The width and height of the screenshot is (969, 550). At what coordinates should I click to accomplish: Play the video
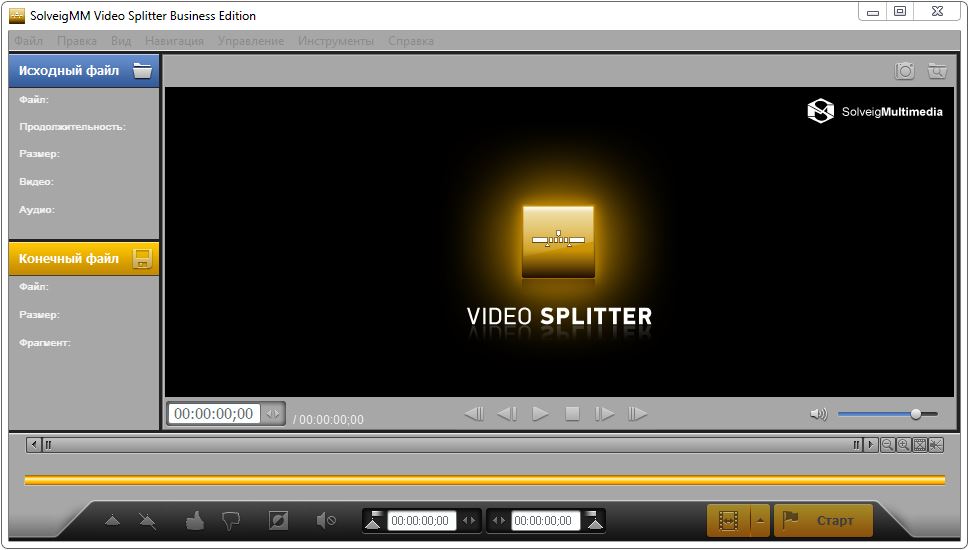[540, 413]
